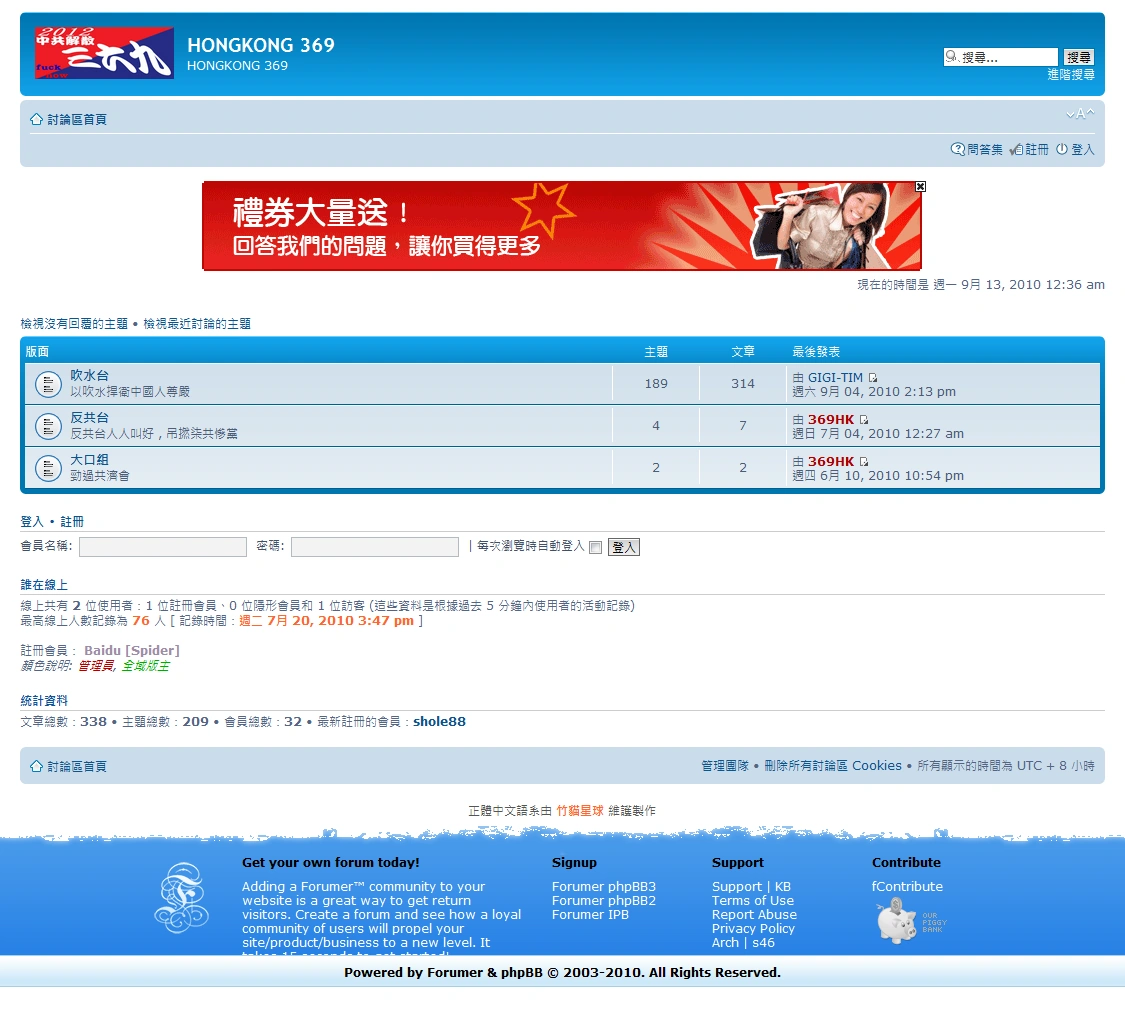1125x1012 pixels.
Task: Open the Arch link in footer
Action: (725, 942)
